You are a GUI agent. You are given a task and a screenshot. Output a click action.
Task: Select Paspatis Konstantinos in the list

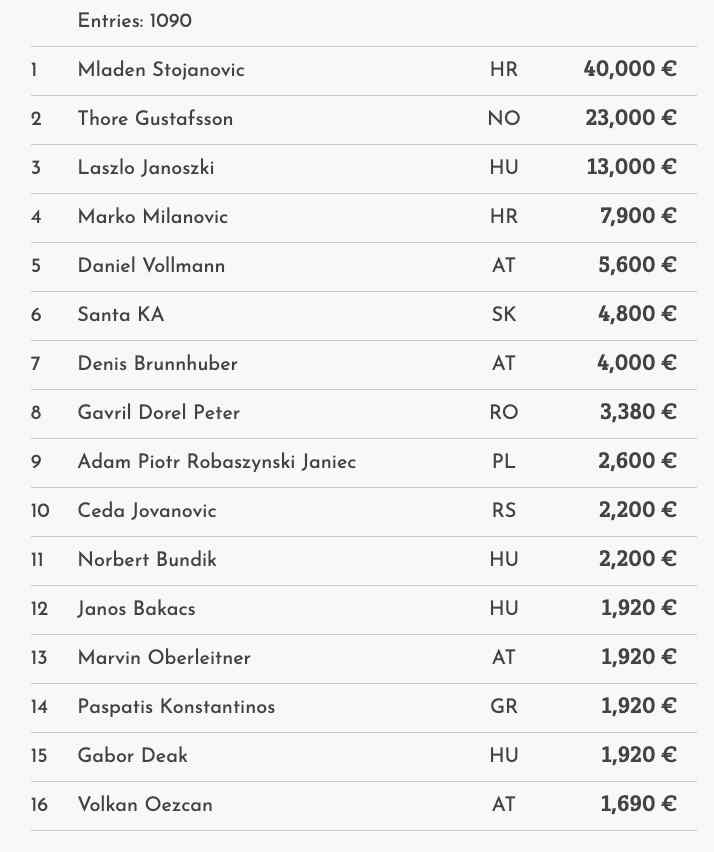coord(176,707)
